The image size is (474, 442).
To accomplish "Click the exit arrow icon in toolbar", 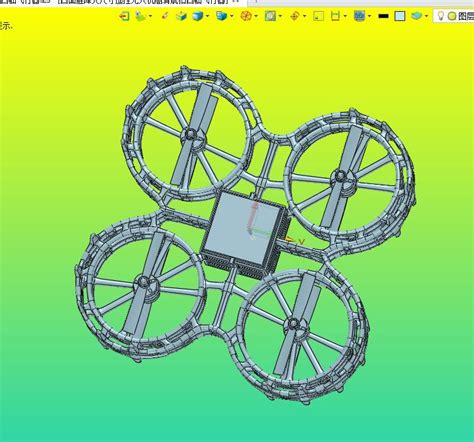I will click(x=124, y=16).
